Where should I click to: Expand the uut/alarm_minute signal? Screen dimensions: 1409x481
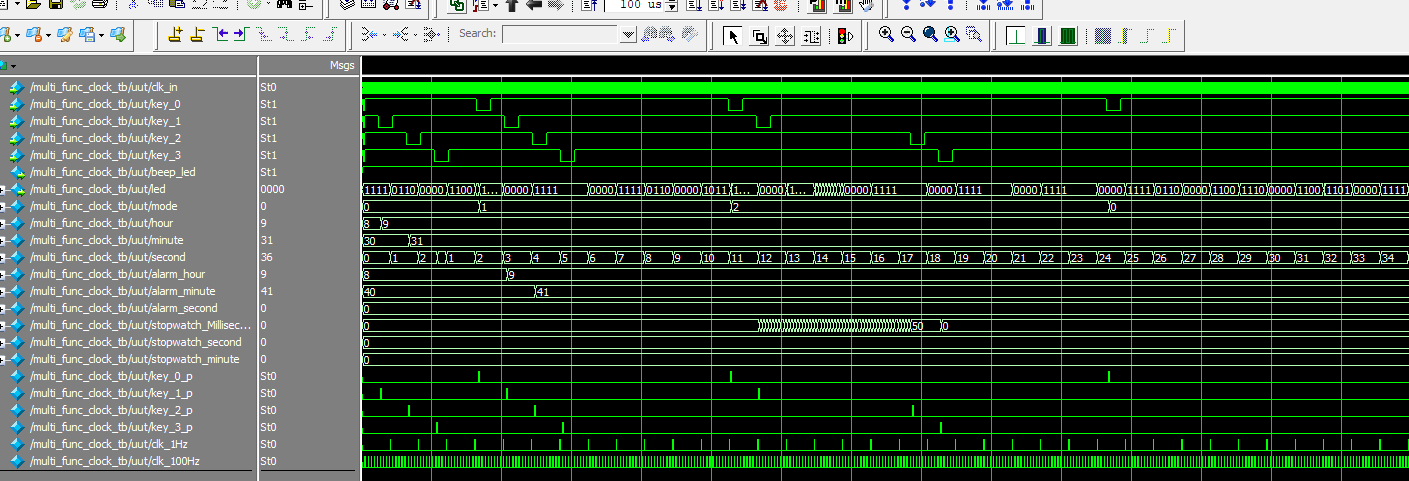coord(3,291)
